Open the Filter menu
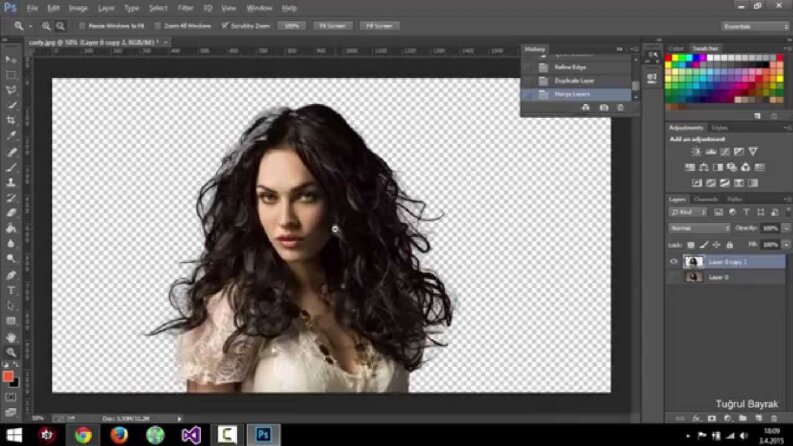793x446 pixels. [x=186, y=8]
